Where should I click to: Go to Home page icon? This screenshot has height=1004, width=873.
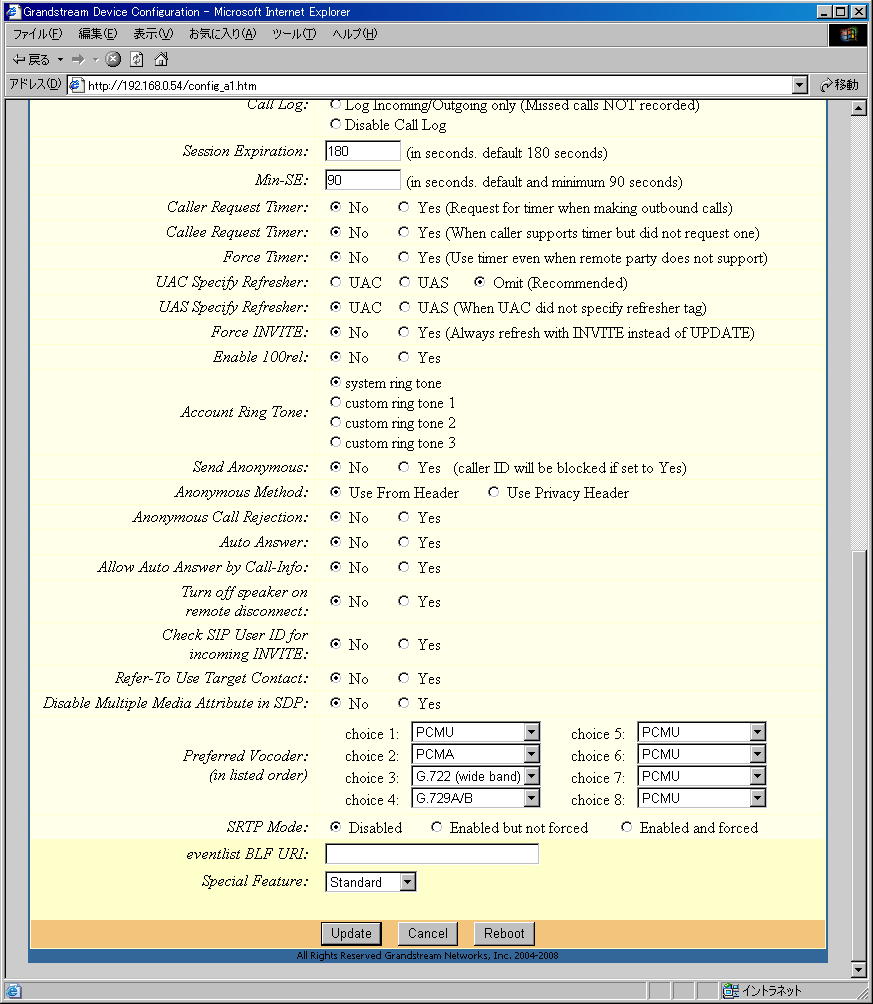click(160, 59)
